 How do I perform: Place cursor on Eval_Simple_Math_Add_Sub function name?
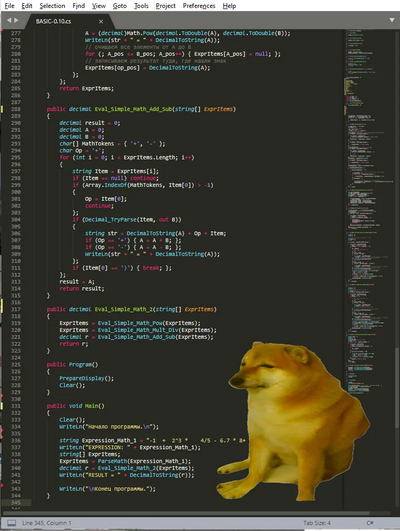tap(133, 109)
